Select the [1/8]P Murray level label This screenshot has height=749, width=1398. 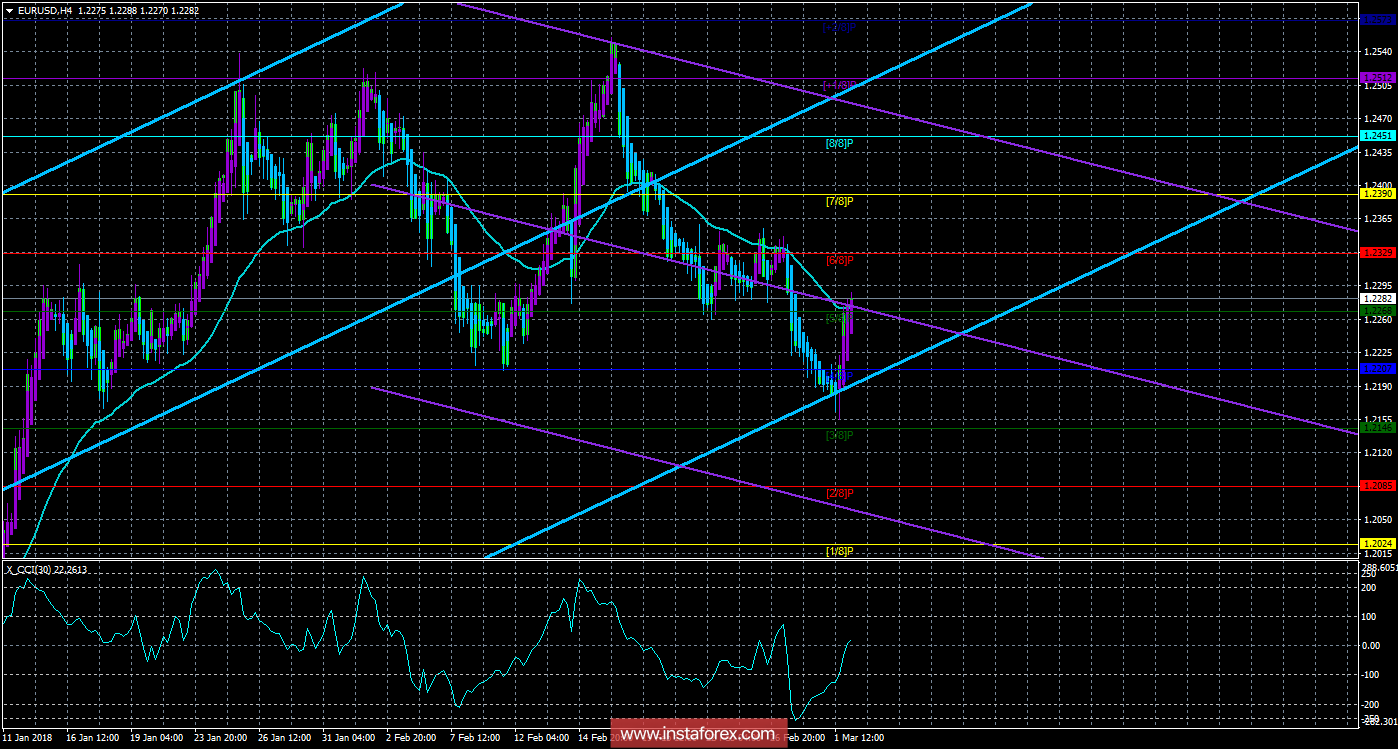click(x=838, y=551)
